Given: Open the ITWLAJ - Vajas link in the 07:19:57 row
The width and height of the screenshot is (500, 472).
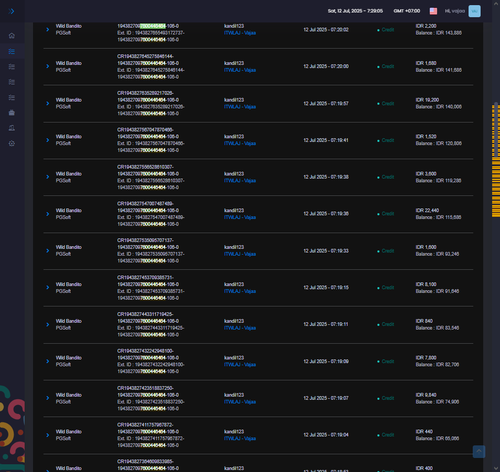Looking at the screenshot, I should (x=240, y=107).
